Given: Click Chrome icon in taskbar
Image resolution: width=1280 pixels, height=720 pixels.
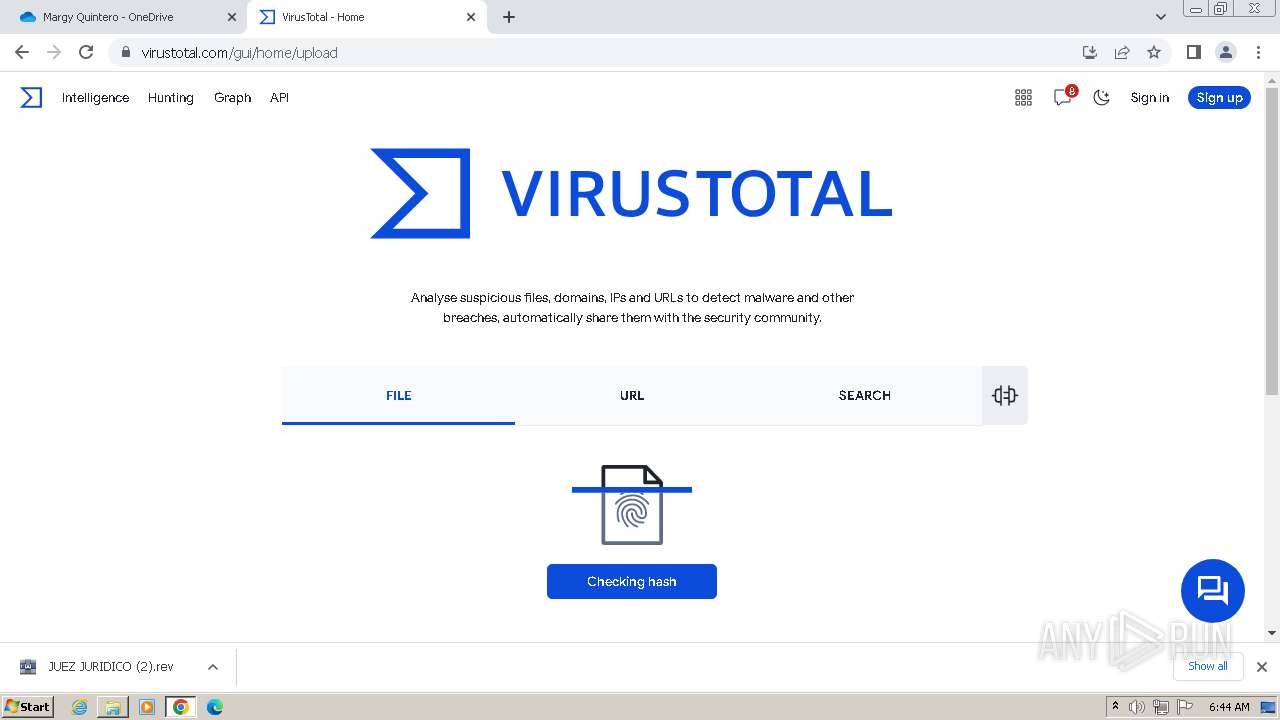Looking at the screenshot, I should coord(181,707).
